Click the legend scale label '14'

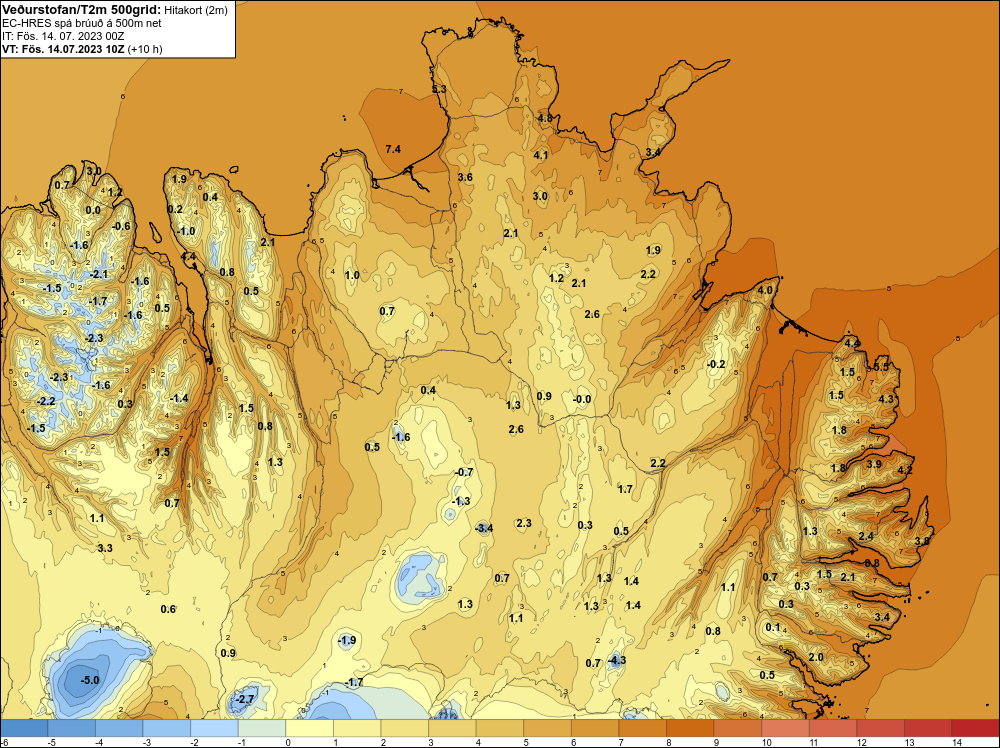[x=957, y=742]
